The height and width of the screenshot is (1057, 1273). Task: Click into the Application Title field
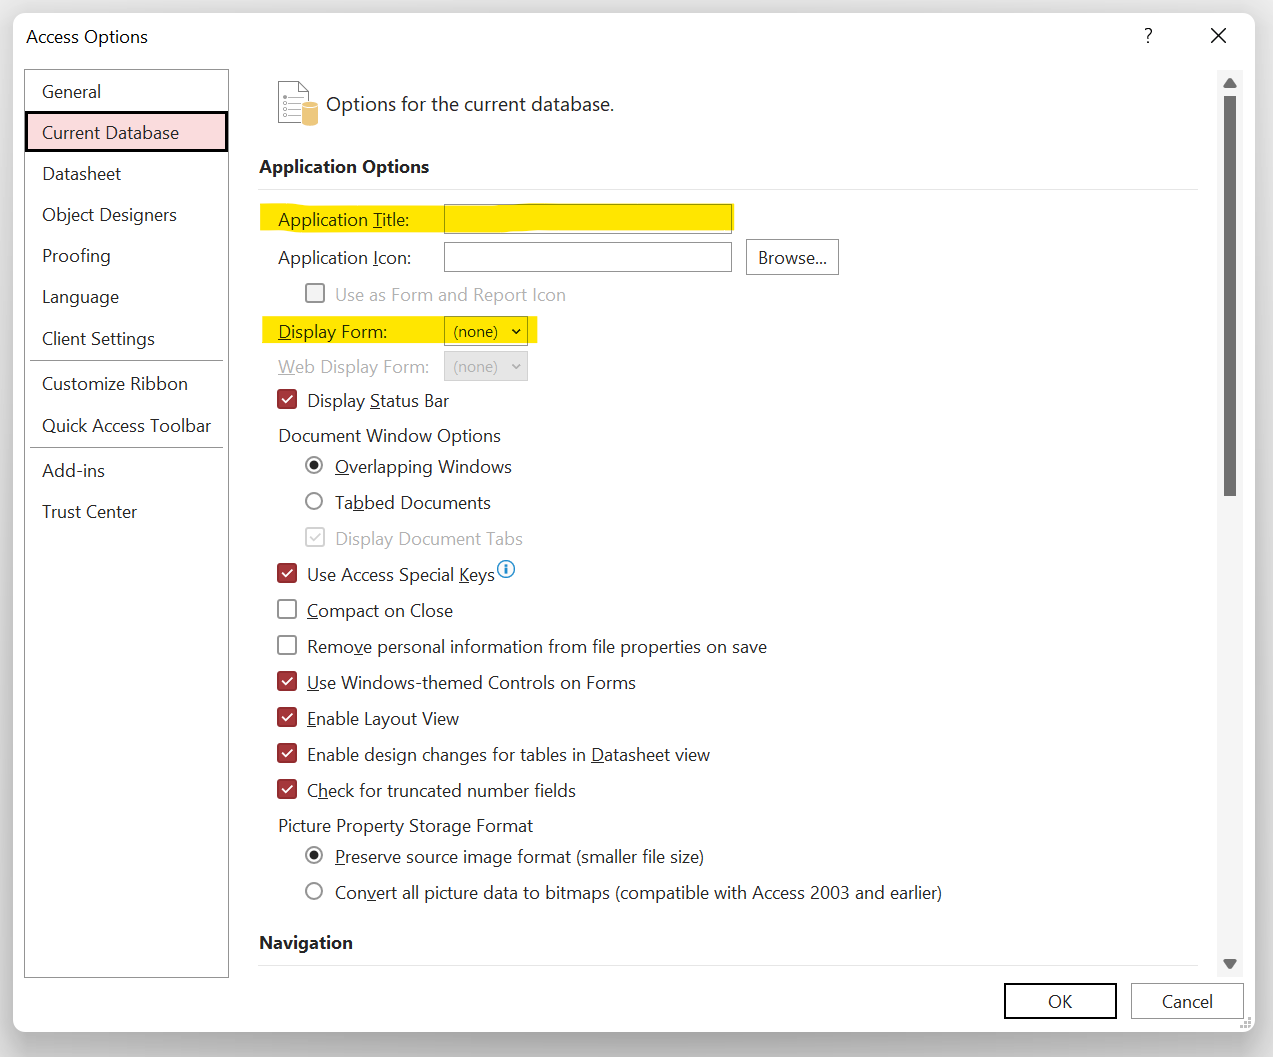click(x=588, y=219)
